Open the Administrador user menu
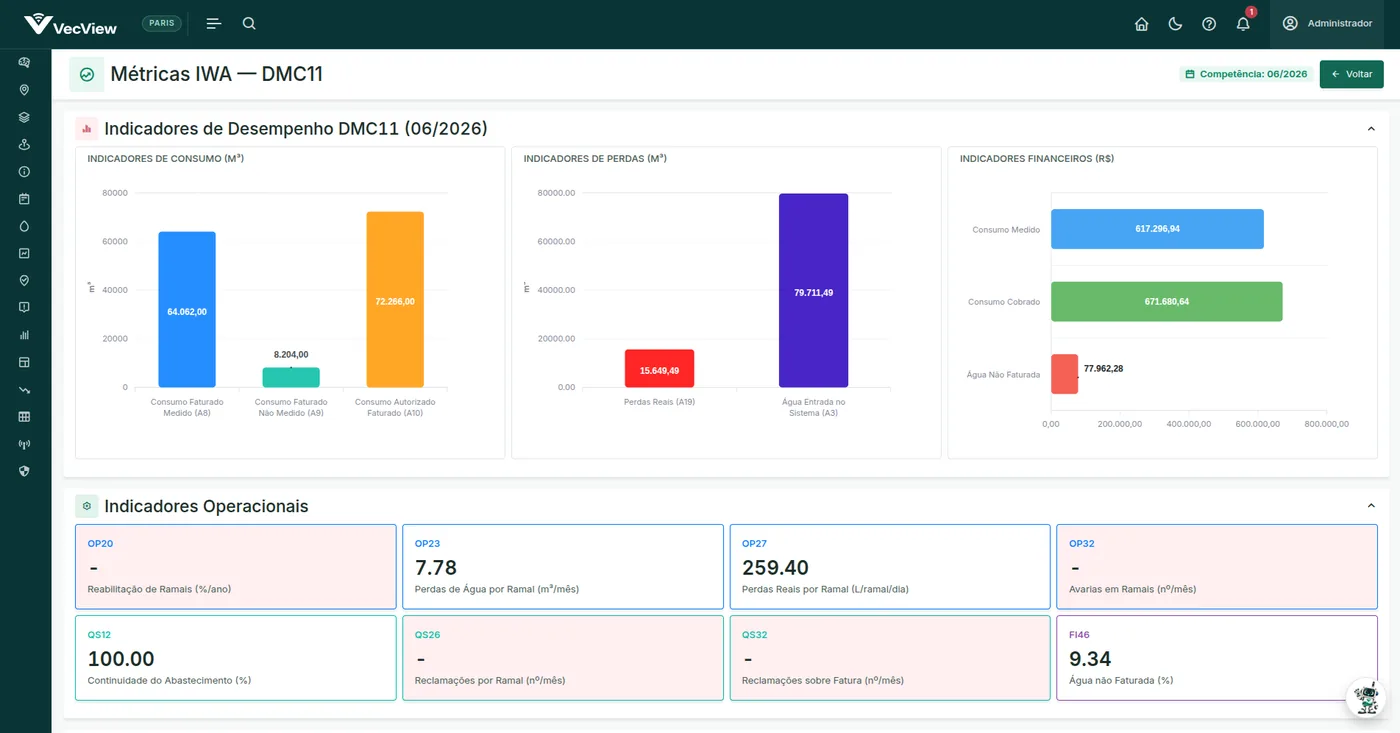This screenshot has height=733, width=1400. coord(1327,23)
